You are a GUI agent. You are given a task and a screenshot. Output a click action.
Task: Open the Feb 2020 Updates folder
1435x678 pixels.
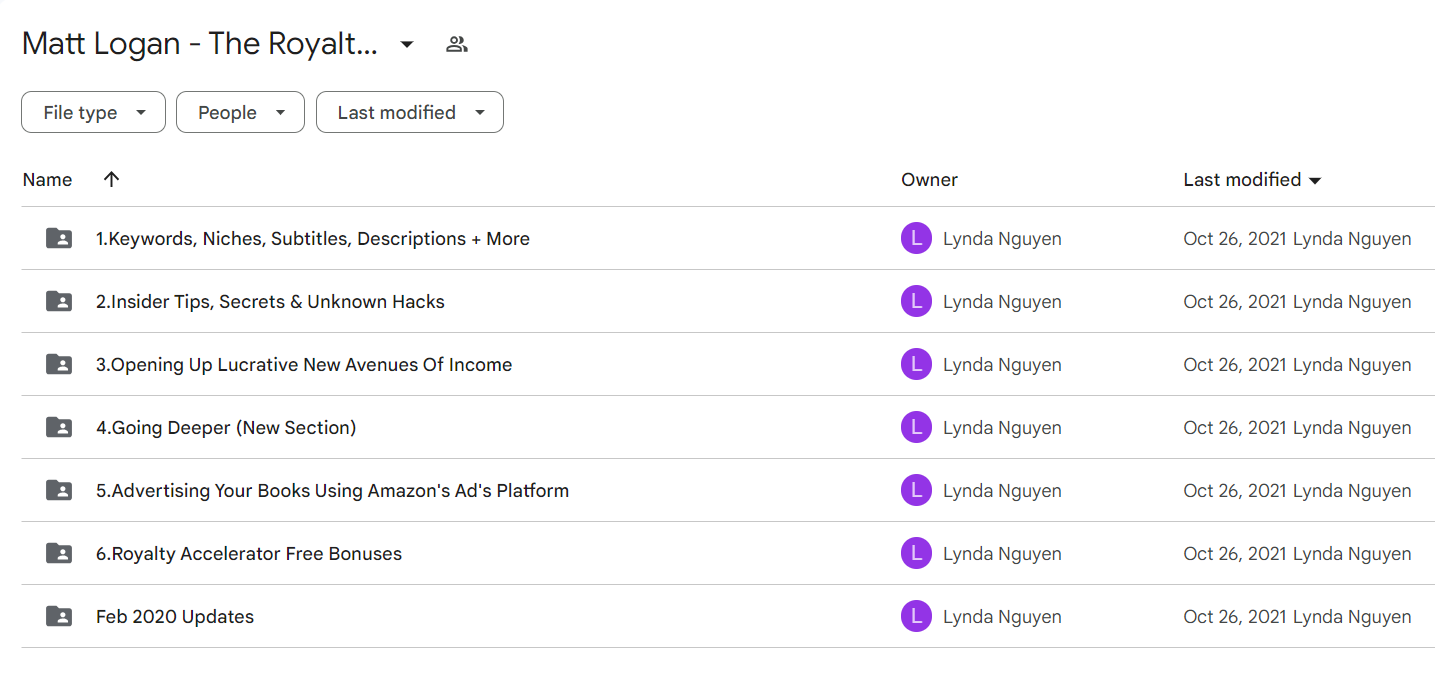(175, 617)
